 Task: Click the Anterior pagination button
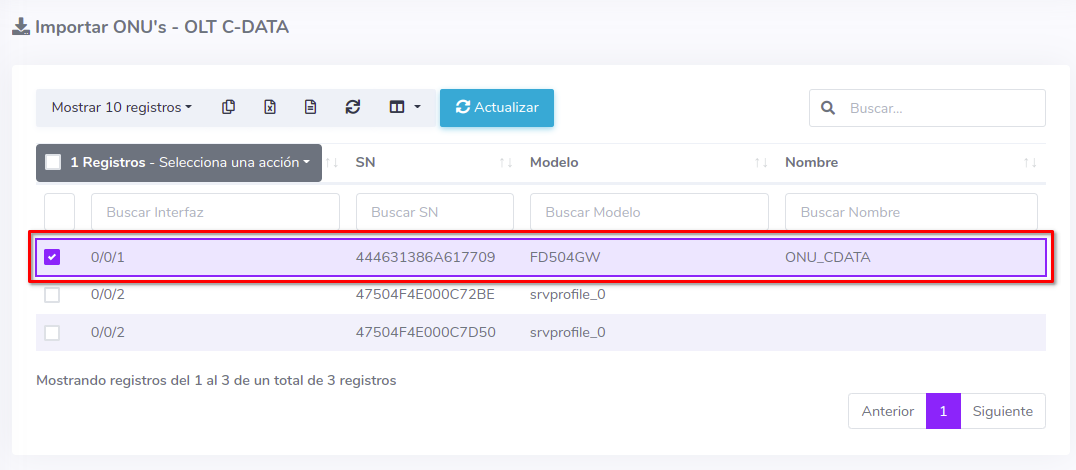[887, 411]
